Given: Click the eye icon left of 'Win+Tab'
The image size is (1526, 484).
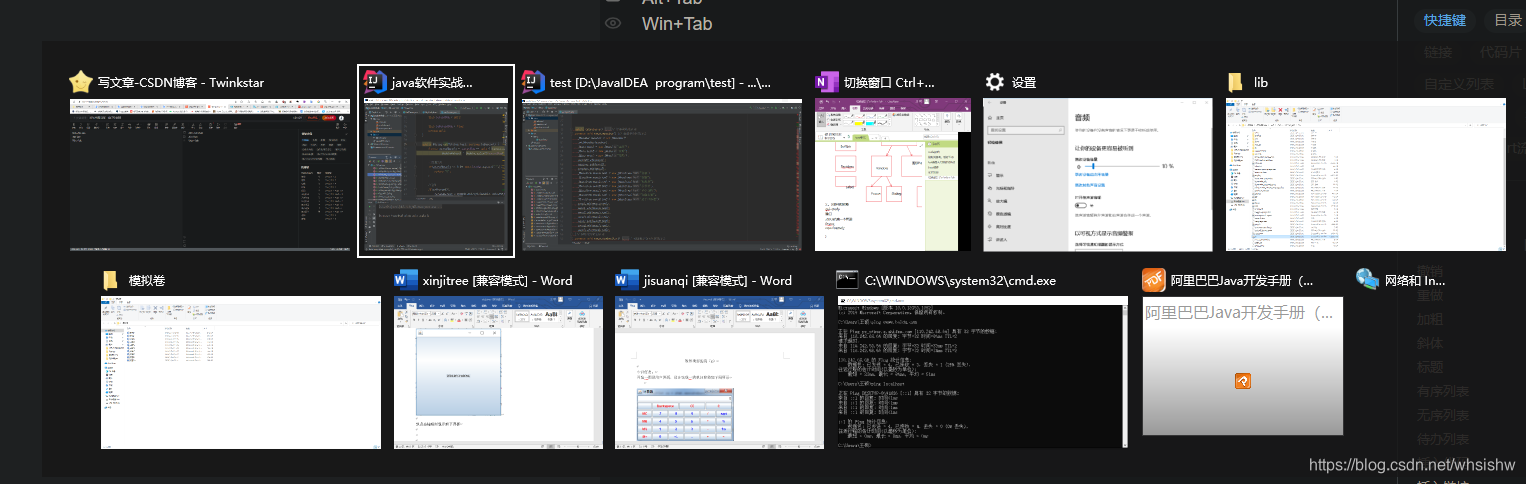Looking at the screenshot, I should pos(613,23).
